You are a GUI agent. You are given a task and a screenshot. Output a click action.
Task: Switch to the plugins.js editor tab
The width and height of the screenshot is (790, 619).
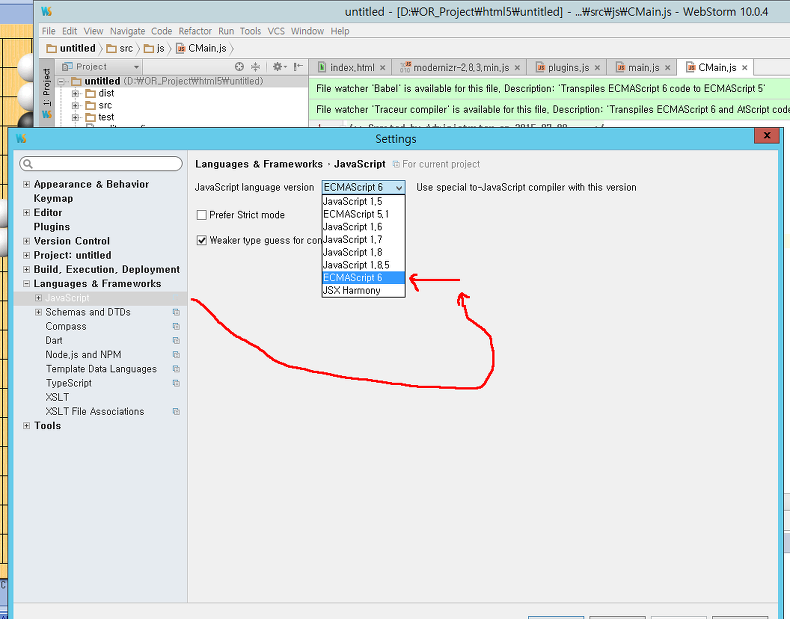point(568,67)
